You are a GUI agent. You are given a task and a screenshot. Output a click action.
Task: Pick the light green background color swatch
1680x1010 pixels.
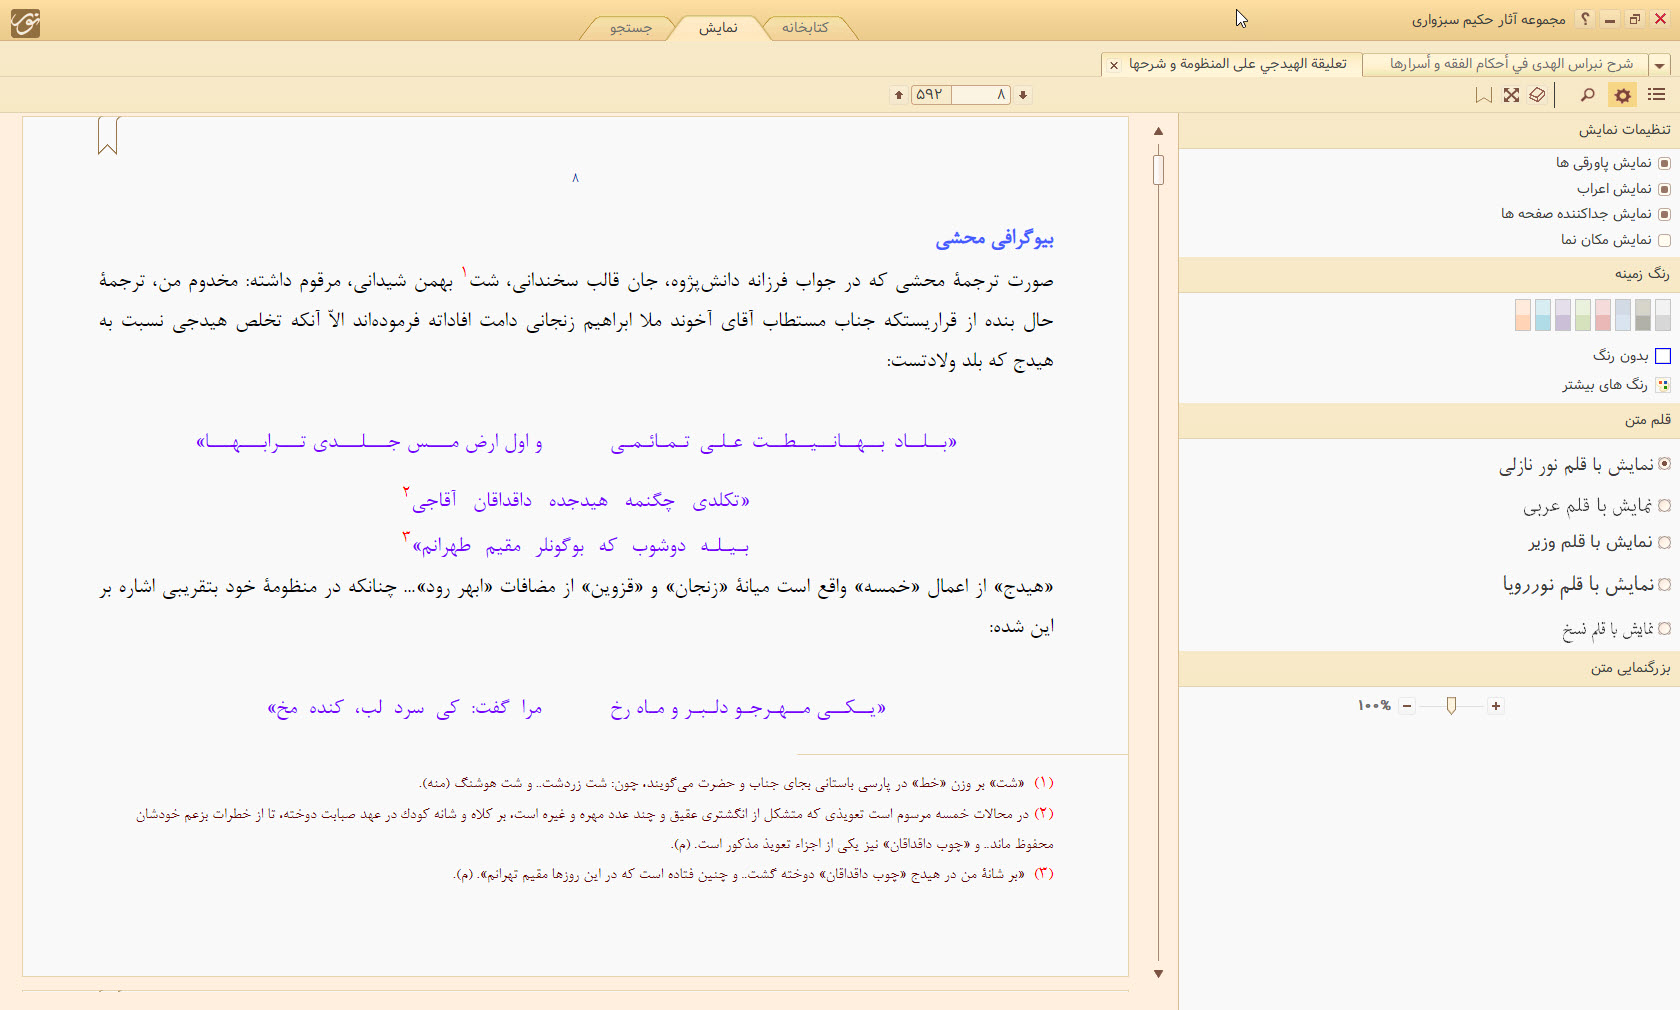click(x=1583, y=315)
